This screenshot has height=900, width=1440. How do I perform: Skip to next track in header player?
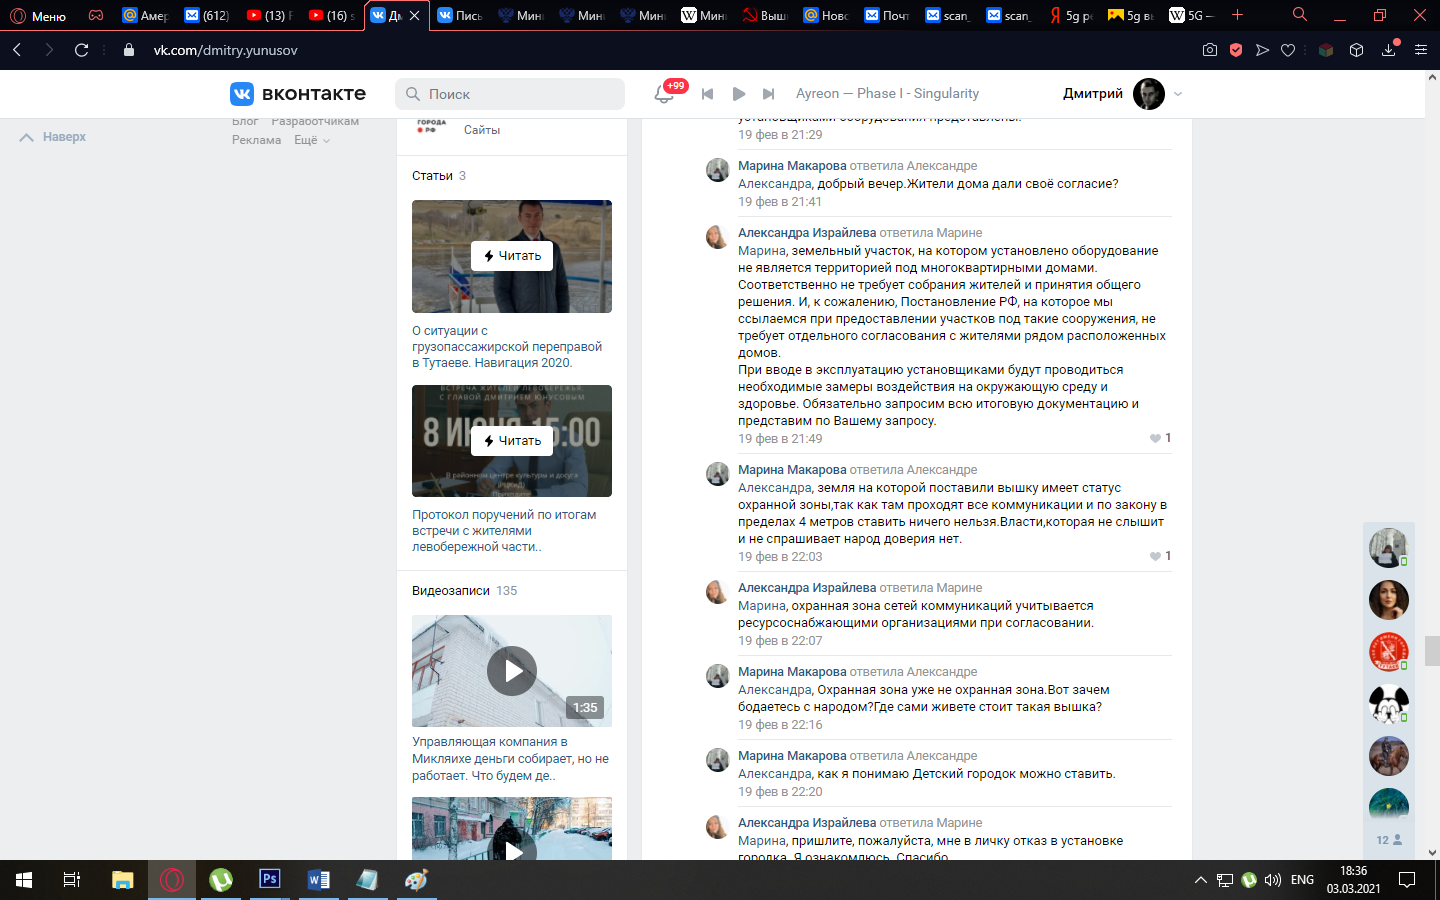(768, 94)
